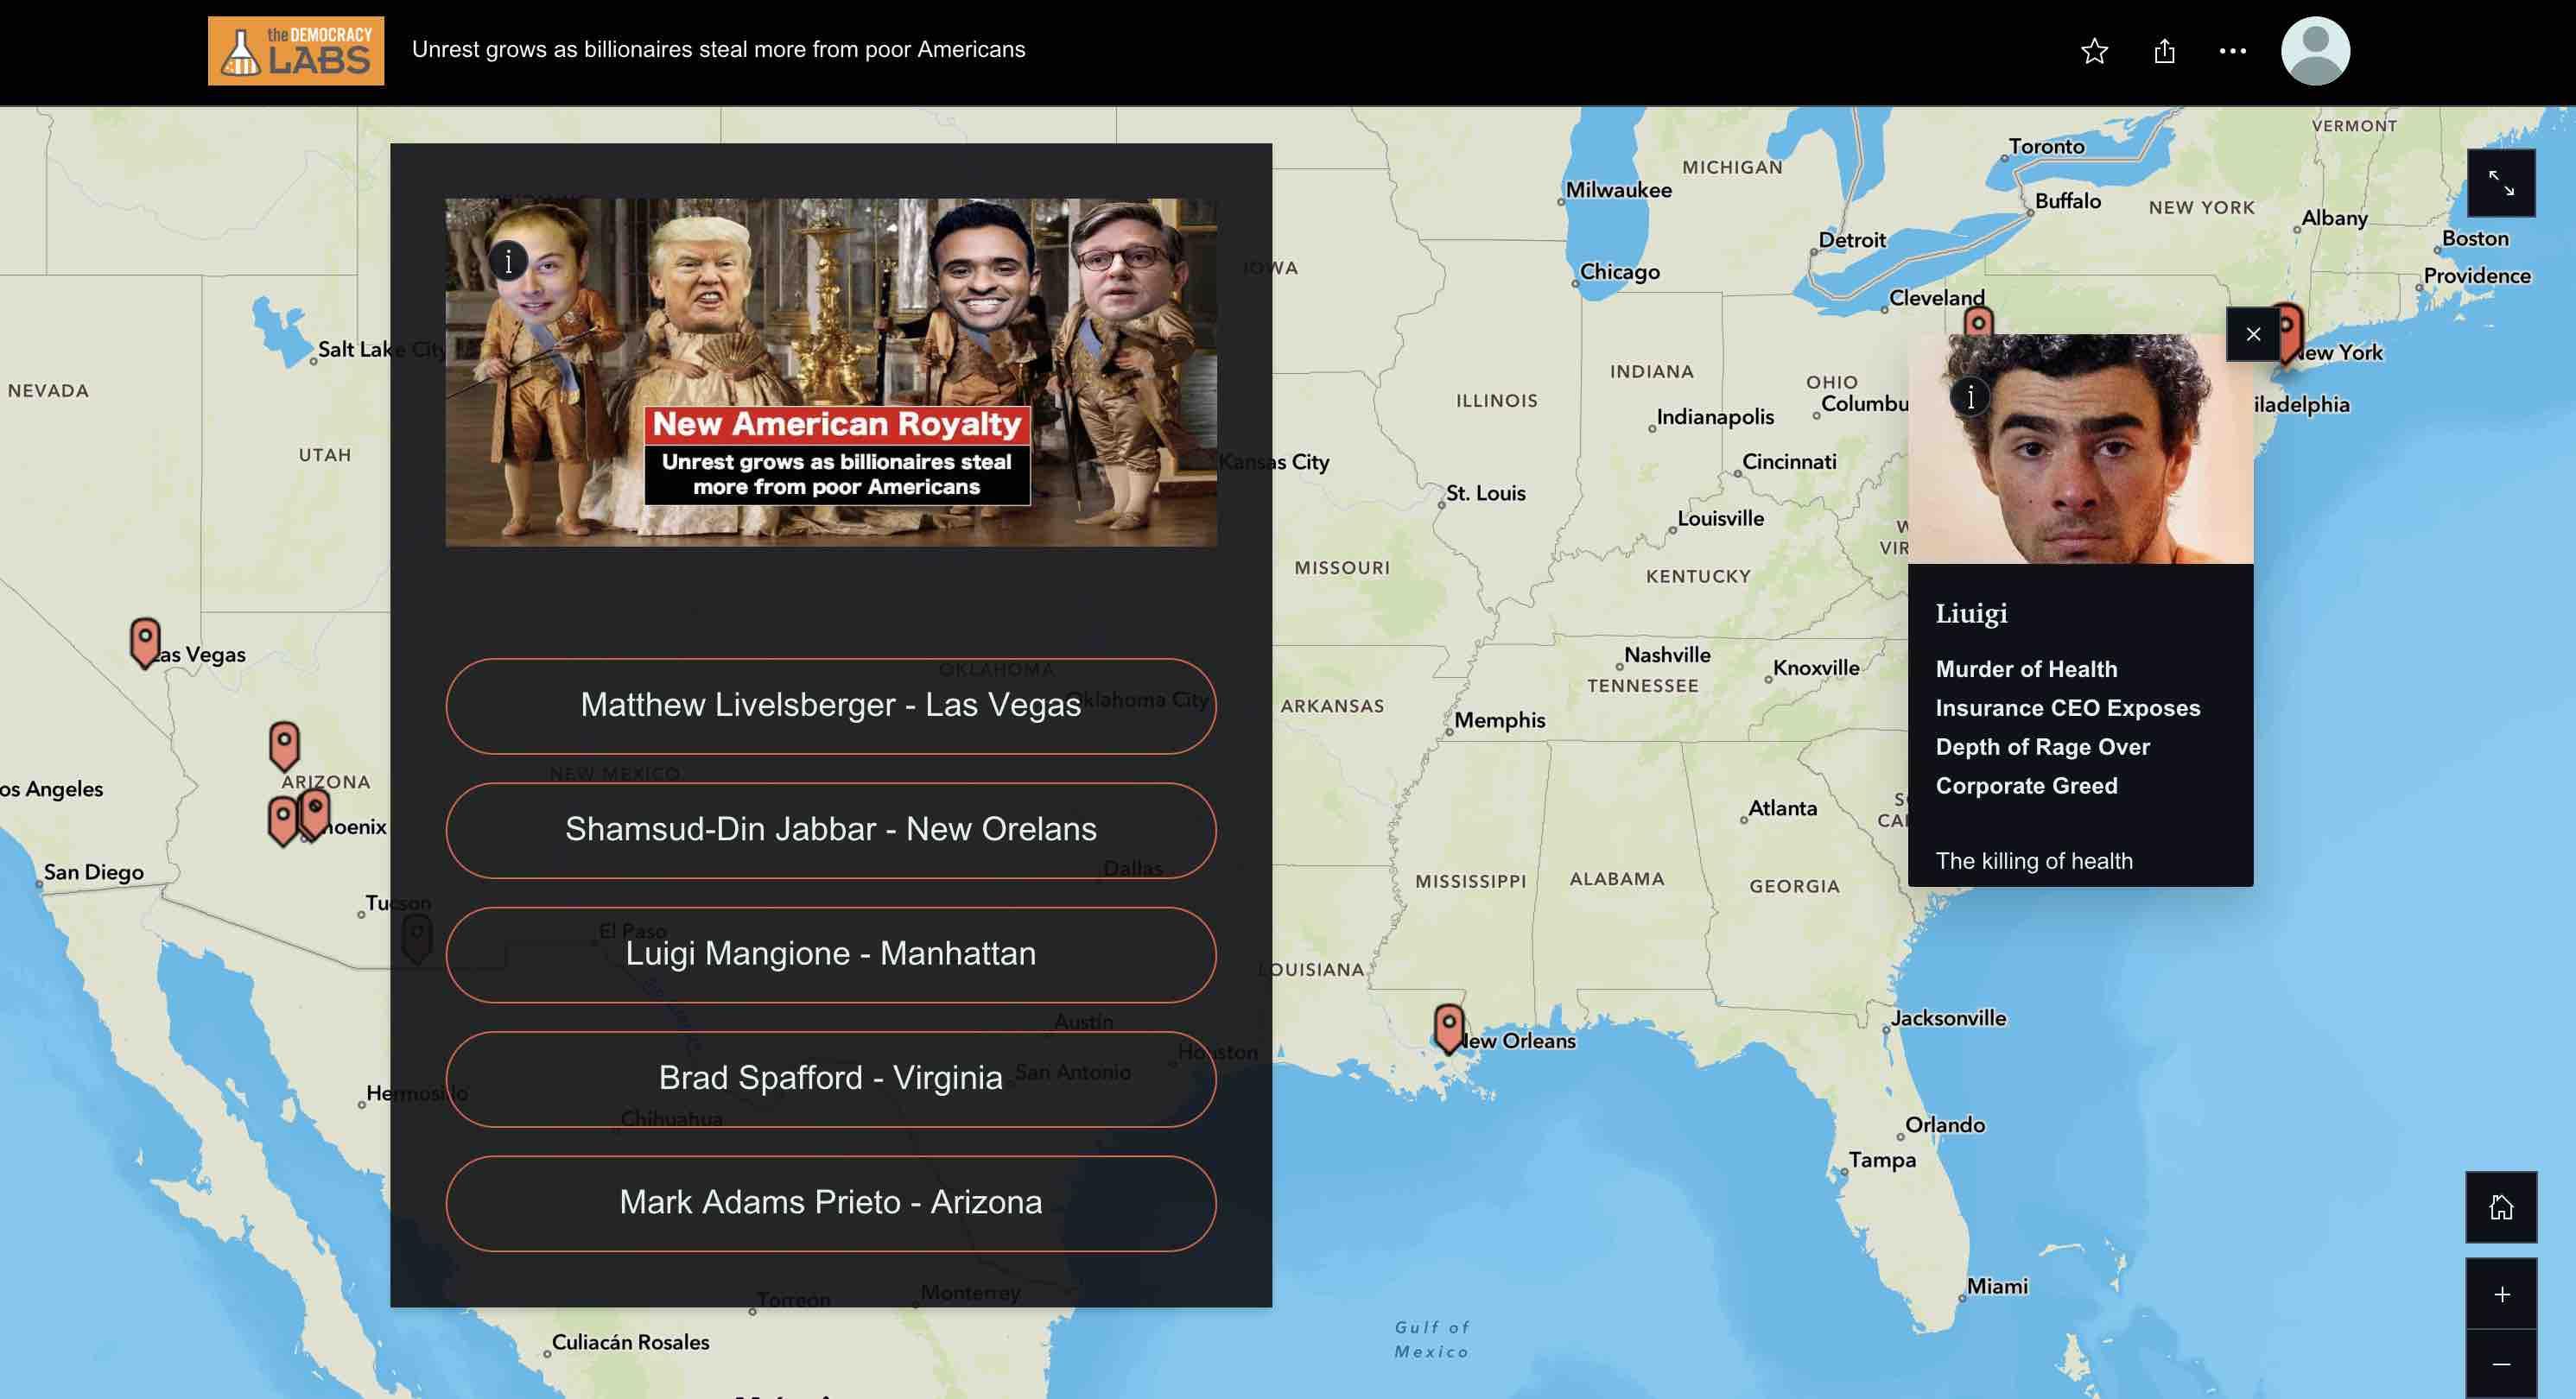Click the New American Royalty banner image
This screenshot has height=1399, width=2576.
[x=830, y=372]
